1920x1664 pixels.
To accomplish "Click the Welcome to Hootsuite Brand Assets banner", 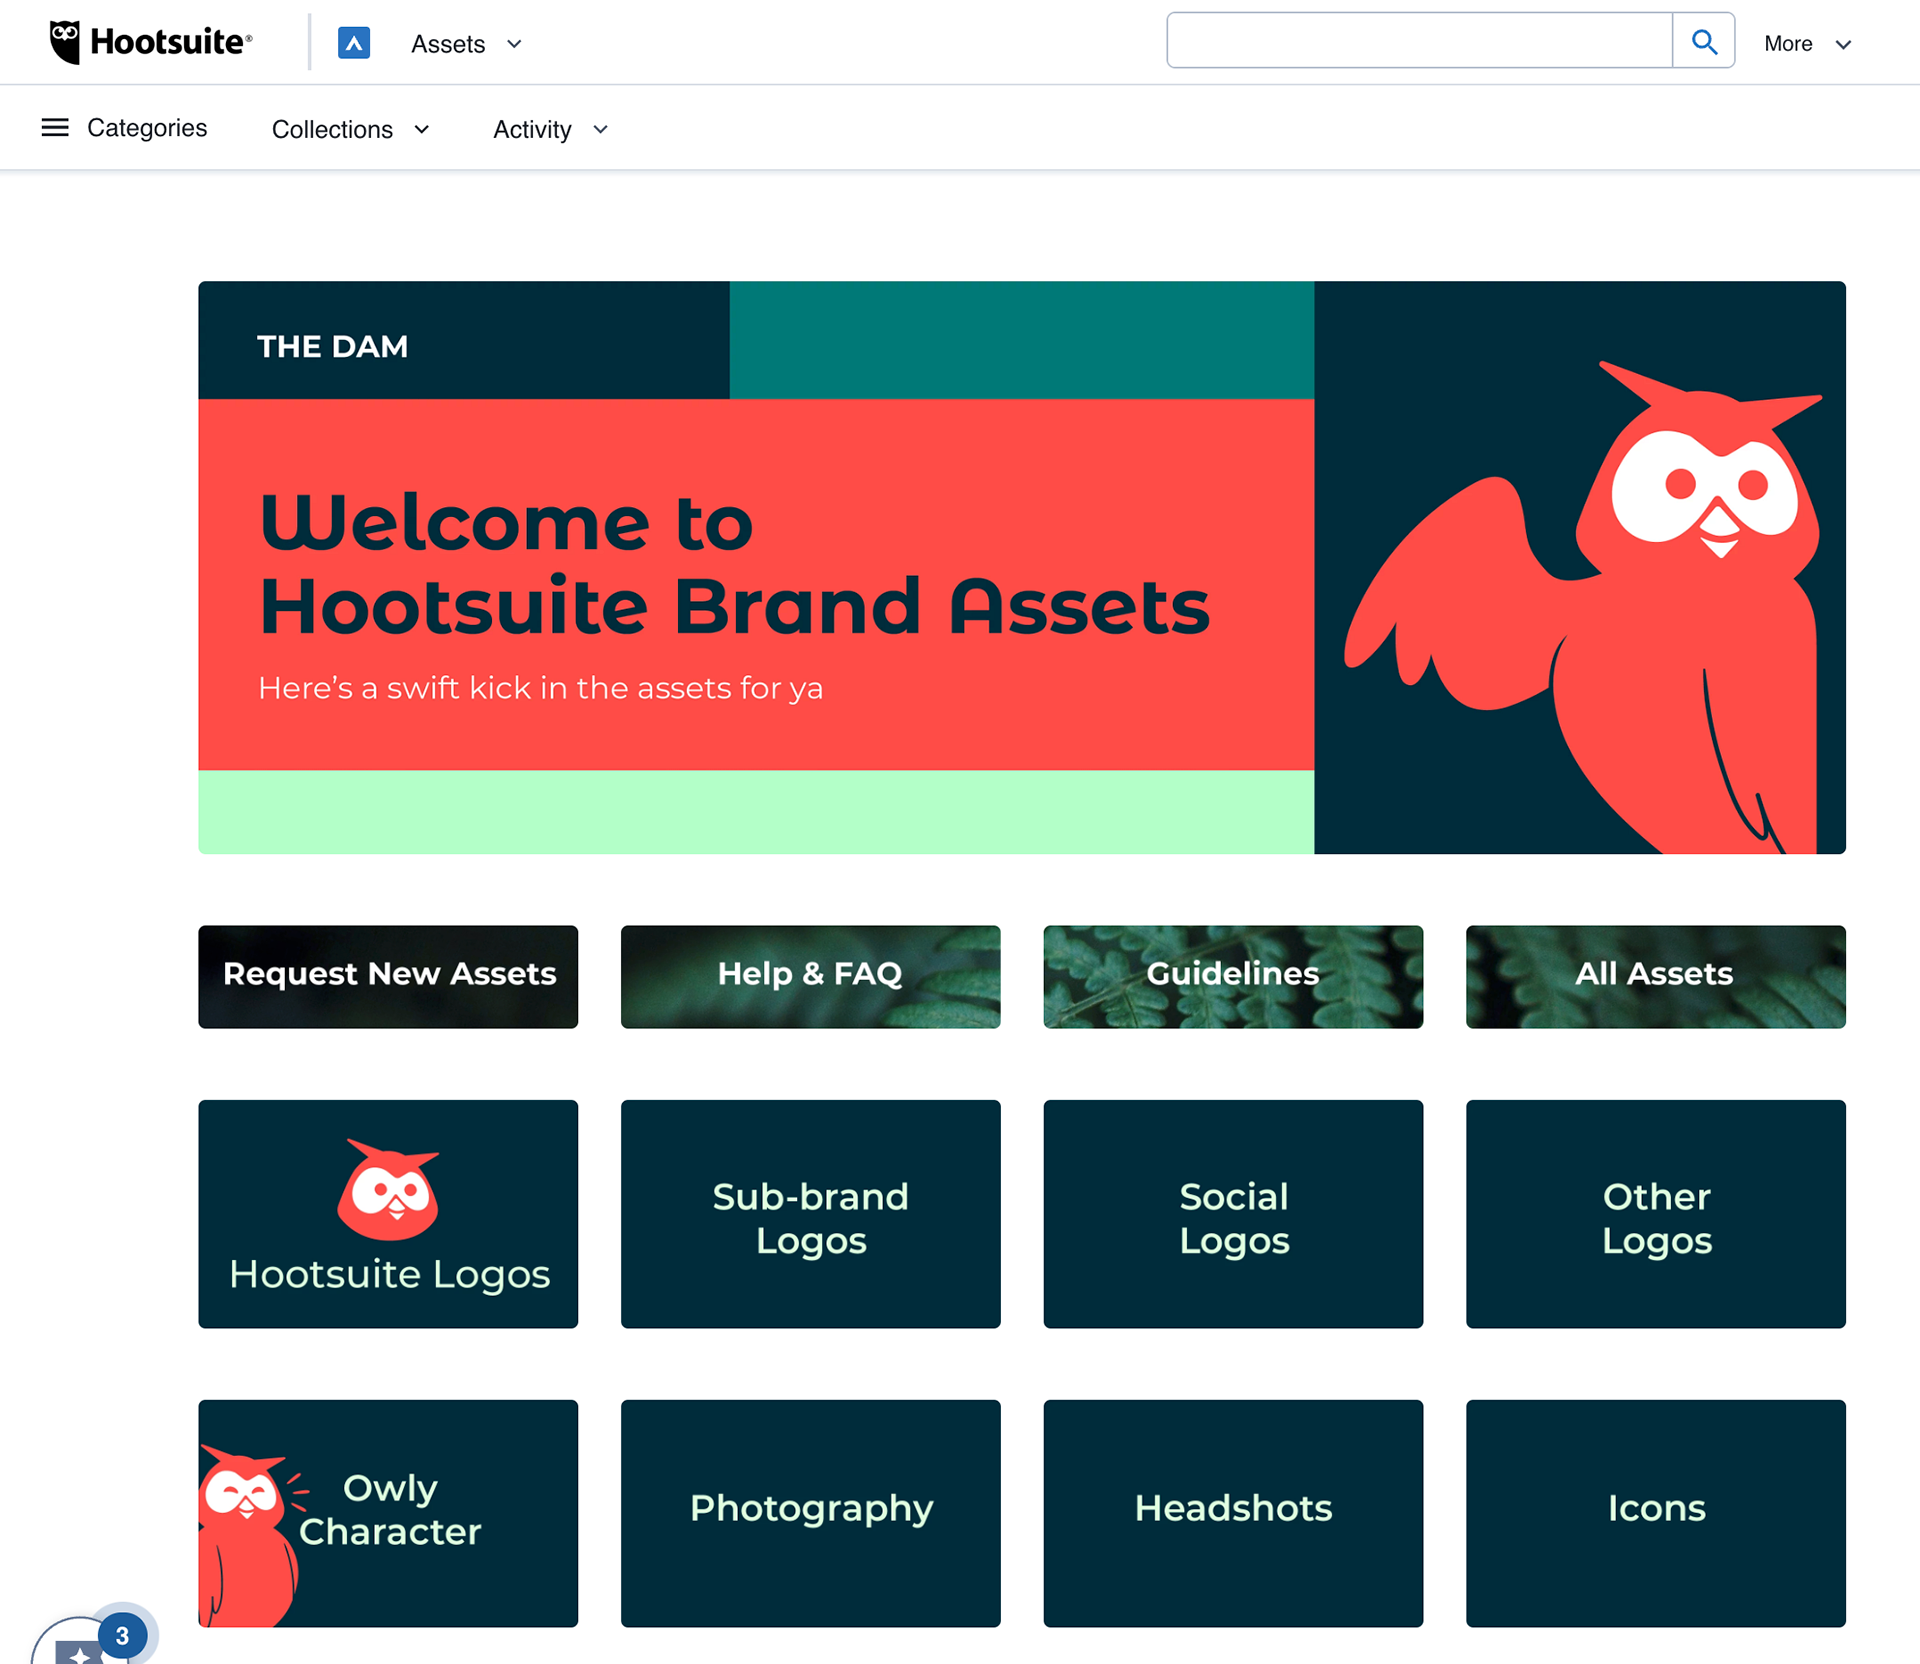I will click(1022, 567).
